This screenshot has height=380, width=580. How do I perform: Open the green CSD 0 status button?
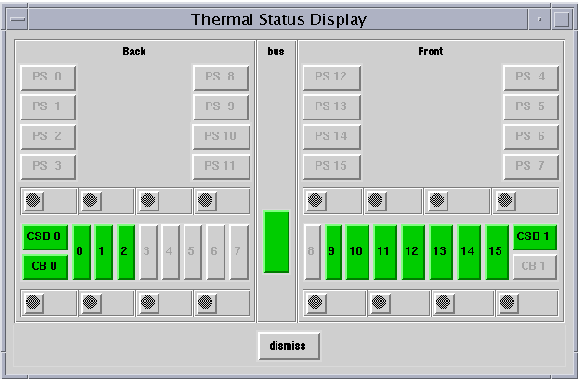coord(45,237)
